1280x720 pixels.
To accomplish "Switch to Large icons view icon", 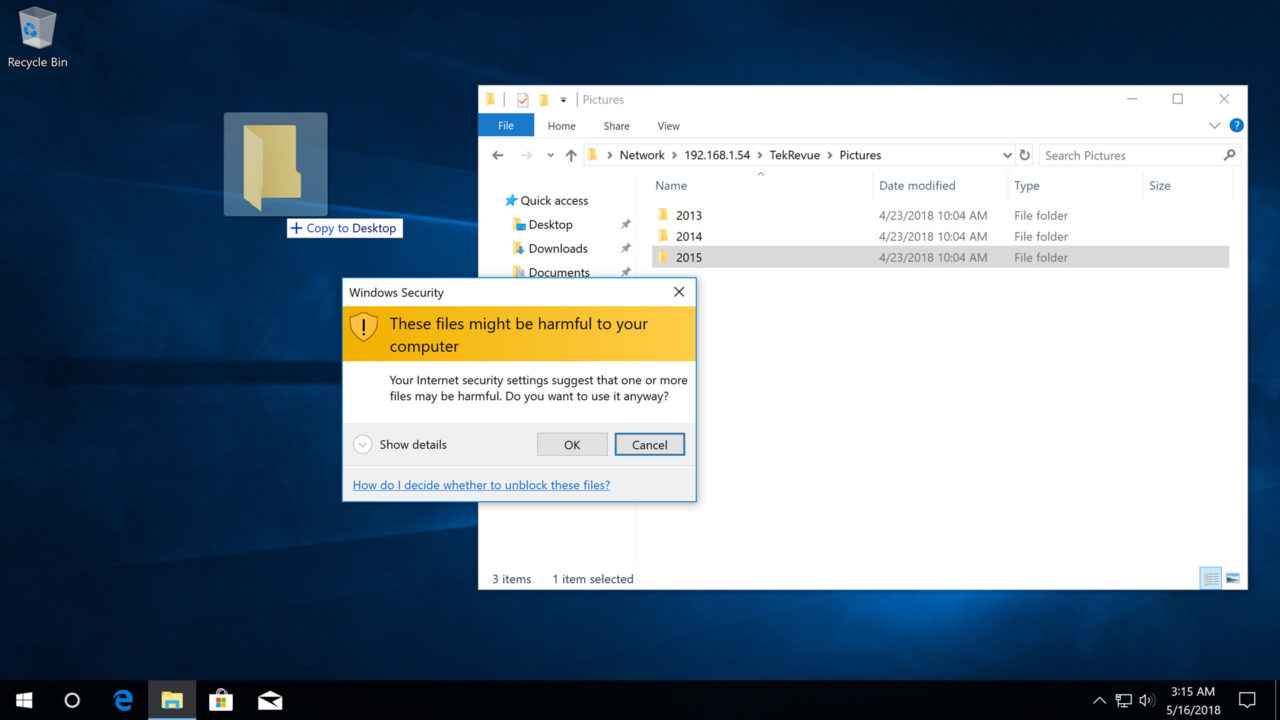I will (x=1232, y=578).
